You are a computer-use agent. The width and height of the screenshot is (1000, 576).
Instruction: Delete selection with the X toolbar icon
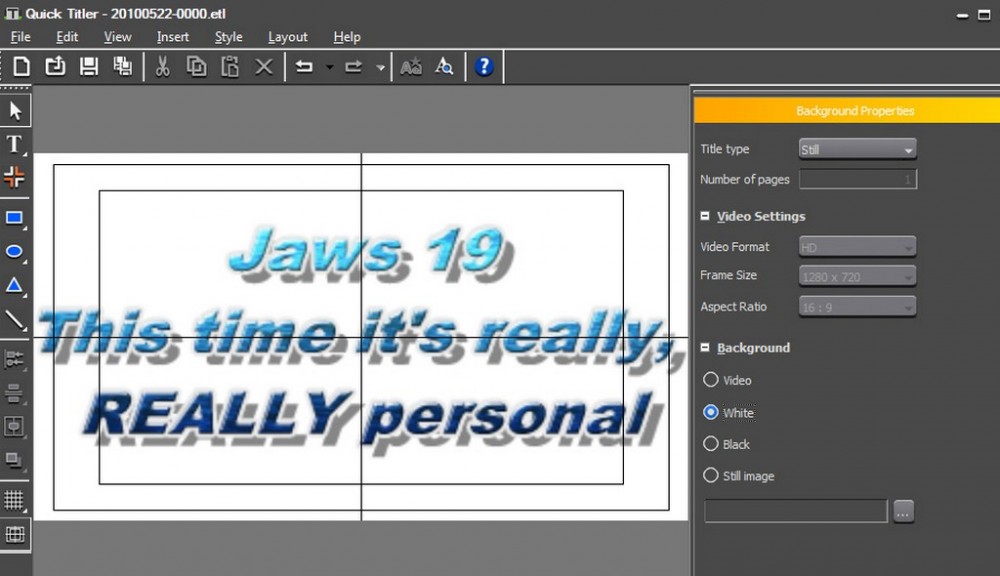click(x=263, y=66)
